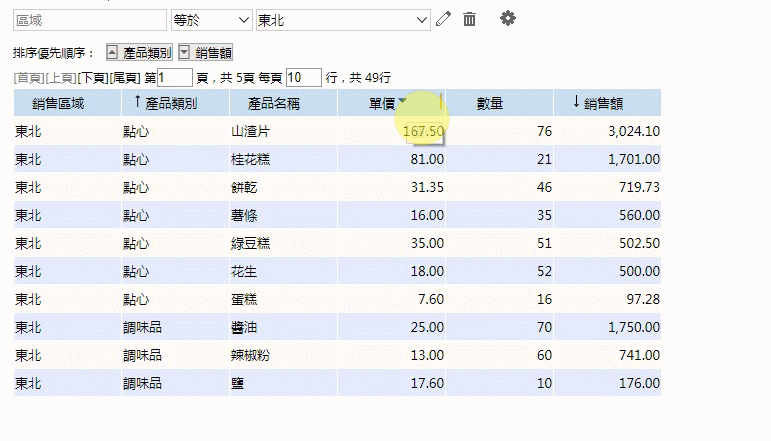
Task: Open the gear settings icon
Action: pos(508,19)
